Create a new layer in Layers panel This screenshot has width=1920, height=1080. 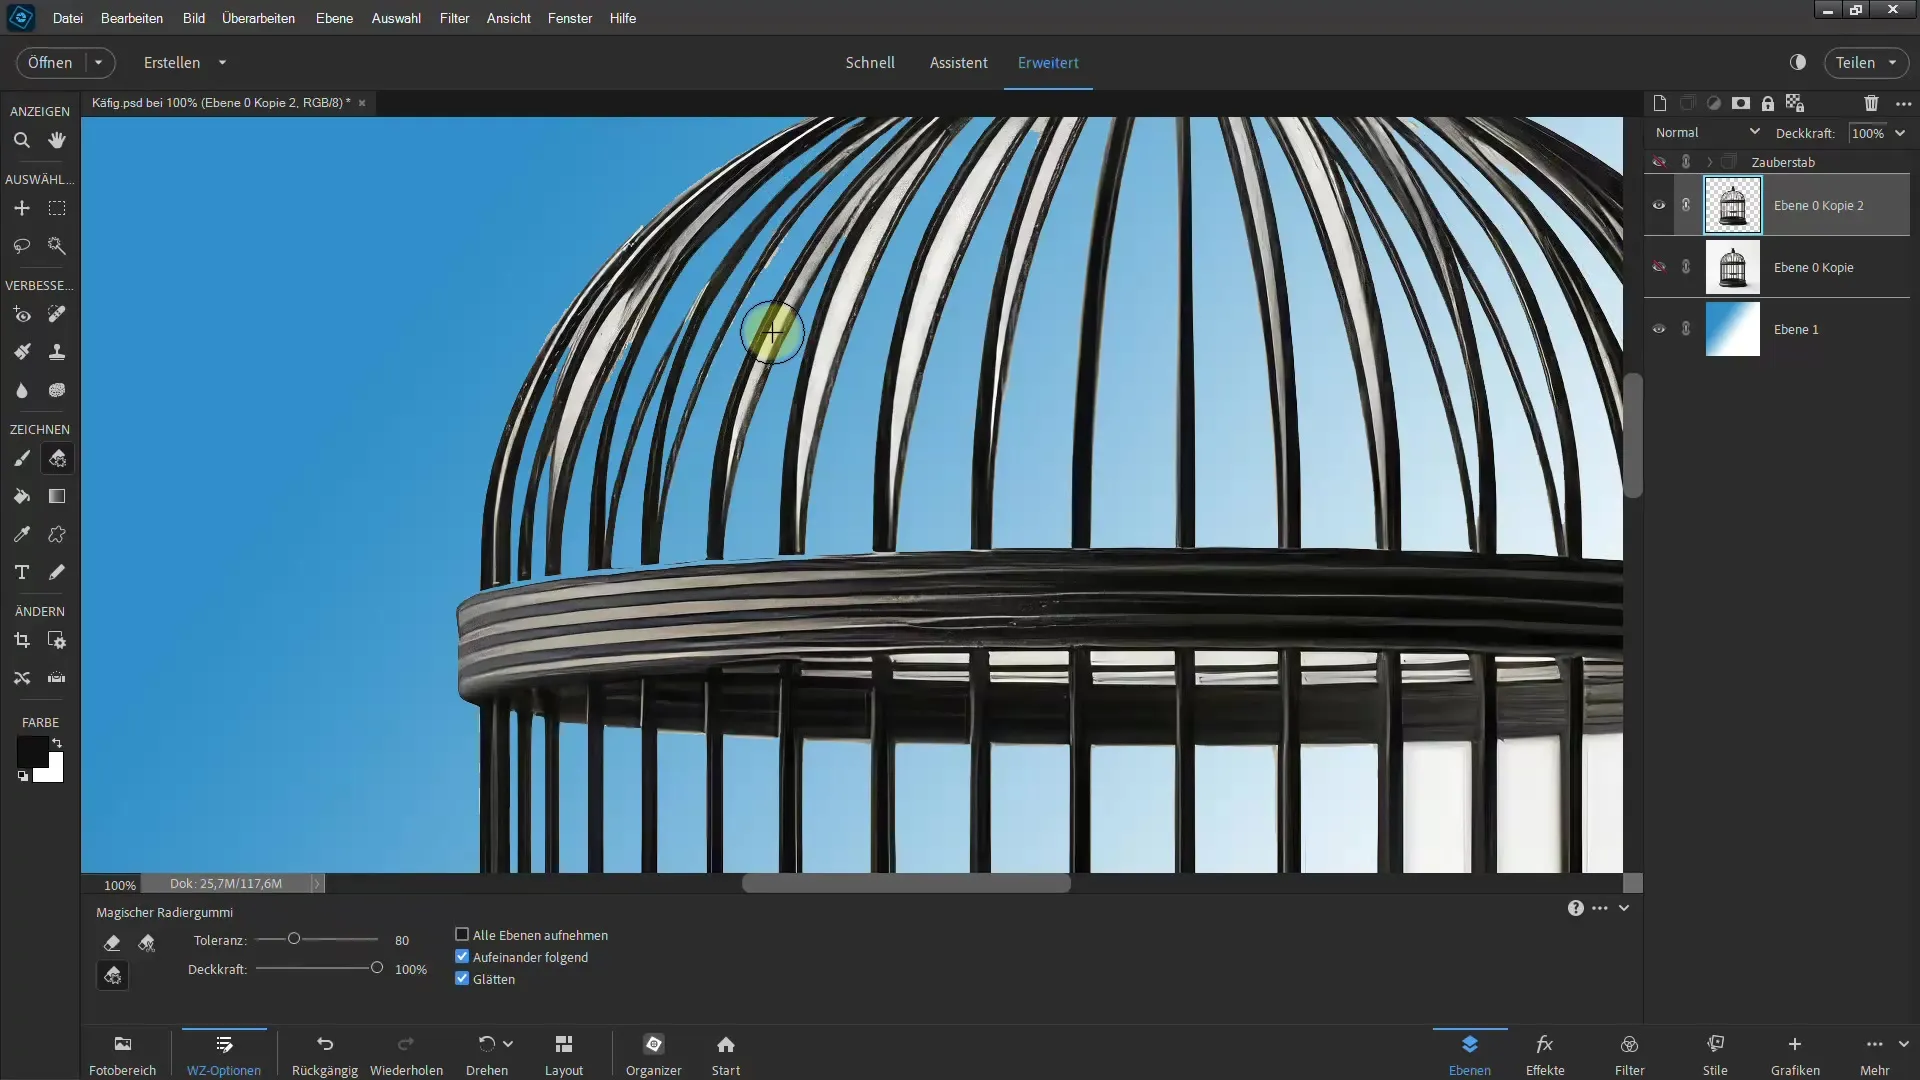click(x=1660, y=103)
